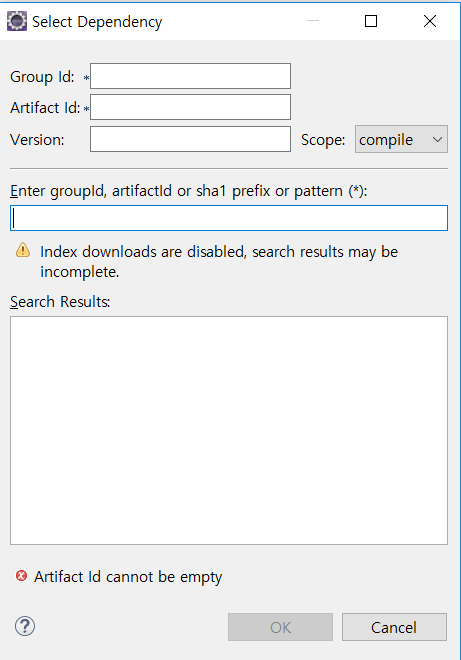Close the Select Dependency dialog window
Screen dimensions: 461x660
pos(430,21)
